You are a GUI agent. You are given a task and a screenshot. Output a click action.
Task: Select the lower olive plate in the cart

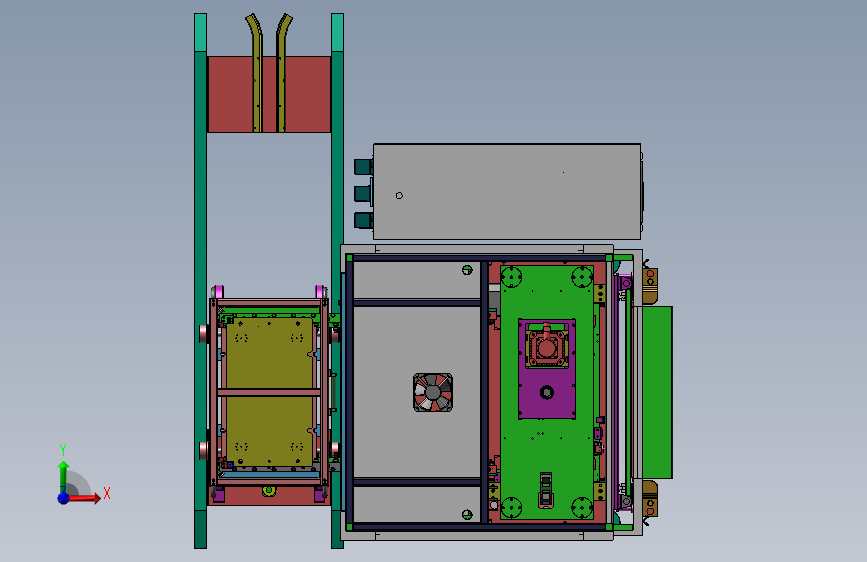(x=269, y=431)
